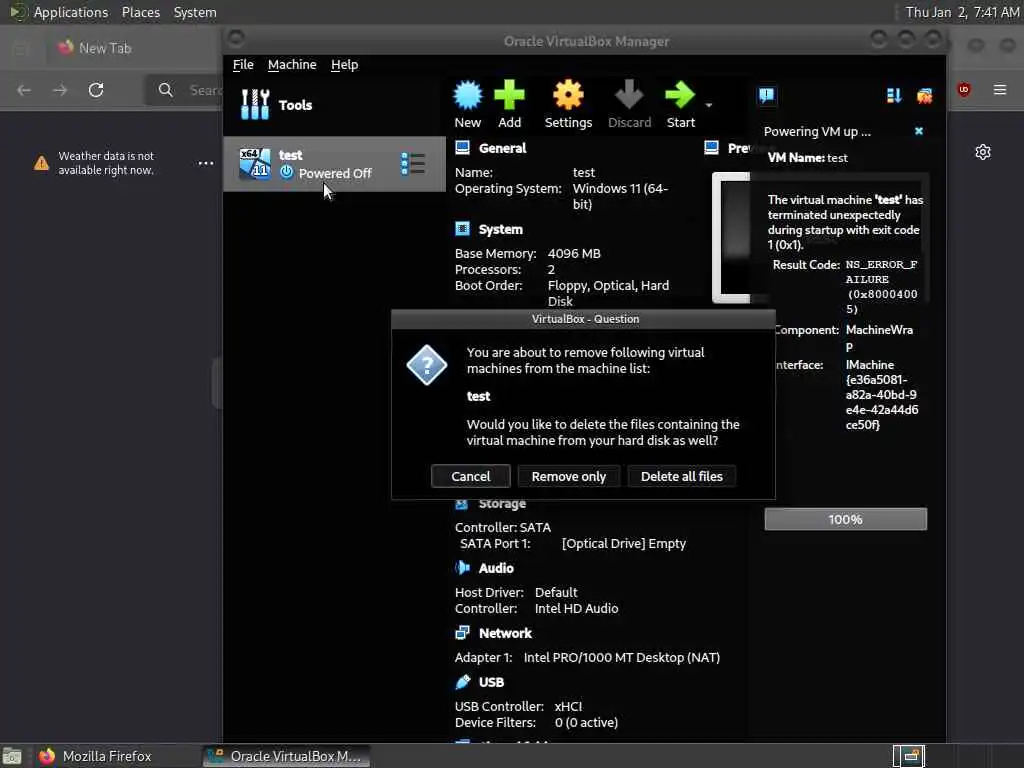Click the uBlock Origin extension icon

pos(963,89)
